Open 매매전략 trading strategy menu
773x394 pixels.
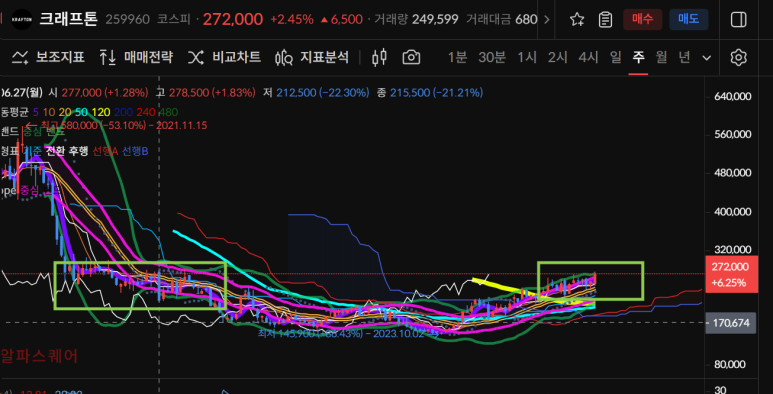tap(136, 57)
